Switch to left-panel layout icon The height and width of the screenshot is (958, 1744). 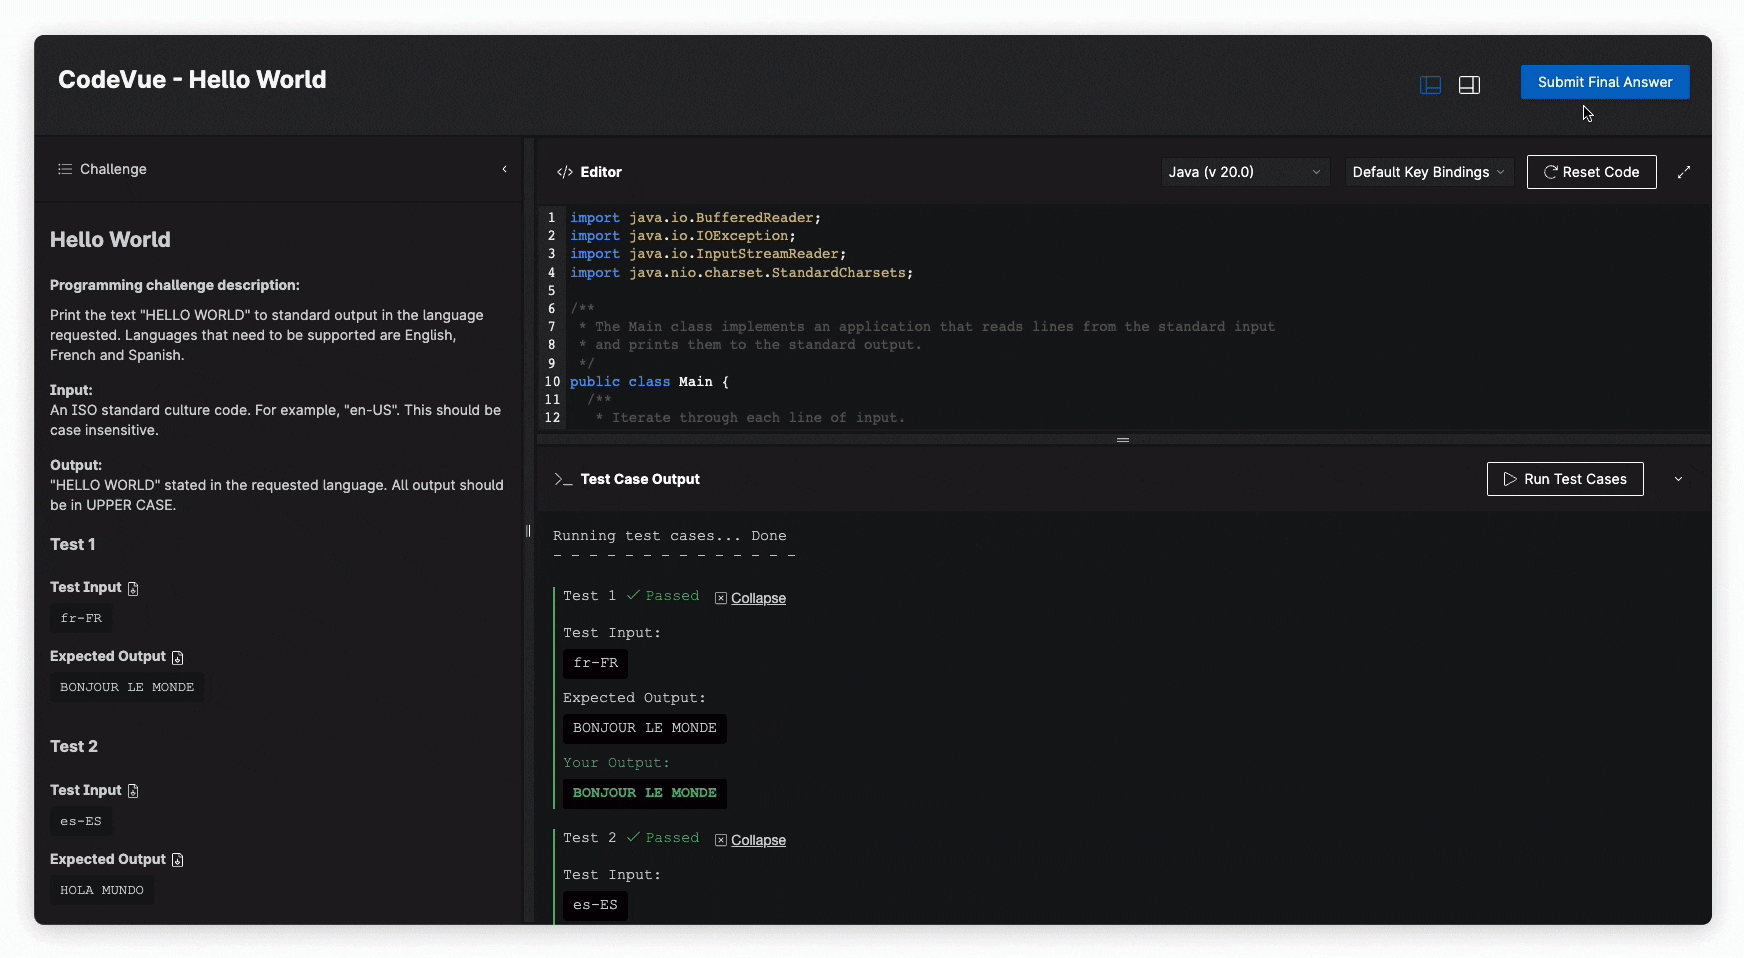point(1430,85)
